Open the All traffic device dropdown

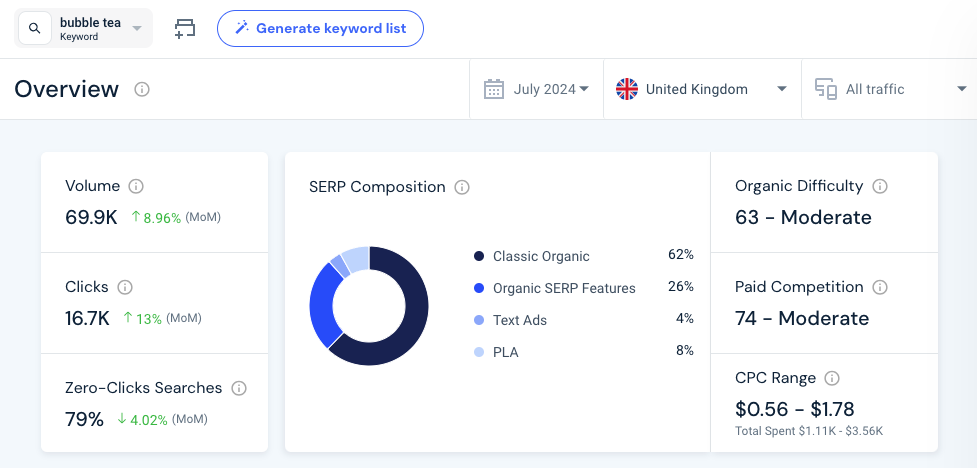click(x=888, y=89)
